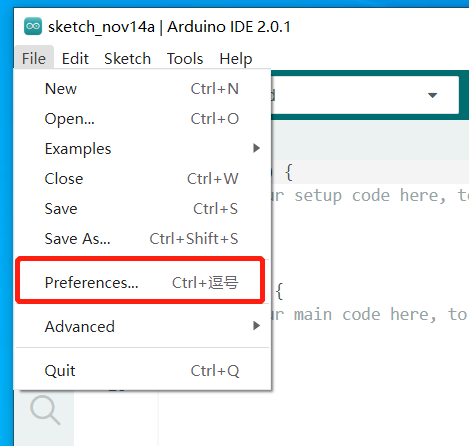This screenshot has width=469, height=446.
Task: Open the board selector dropdown arrow
Action: click(432, 95)
